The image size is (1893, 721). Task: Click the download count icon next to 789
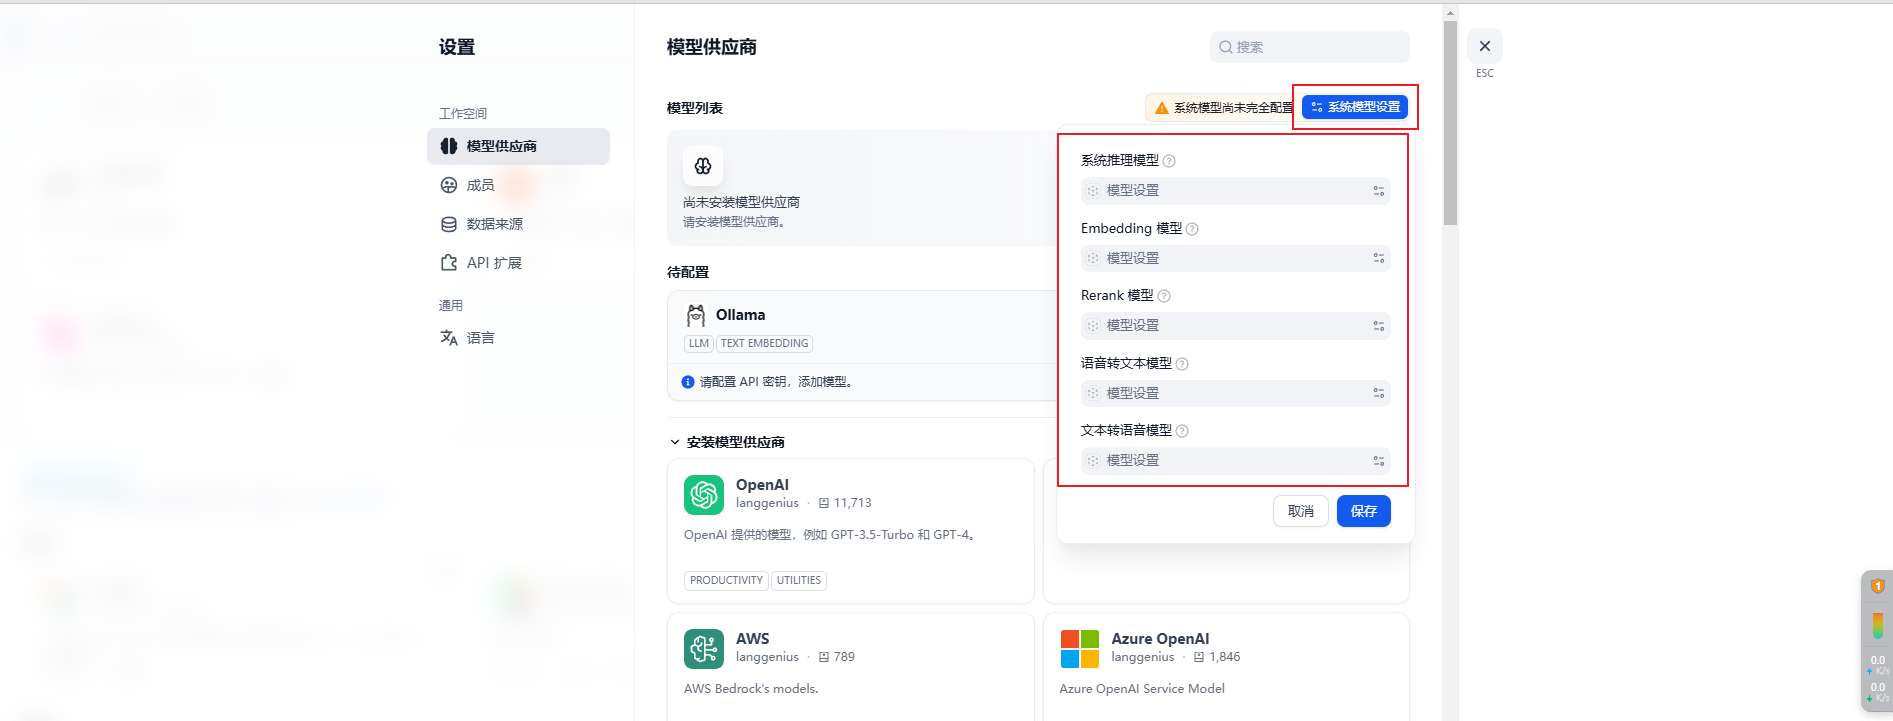tap(824, 657)
